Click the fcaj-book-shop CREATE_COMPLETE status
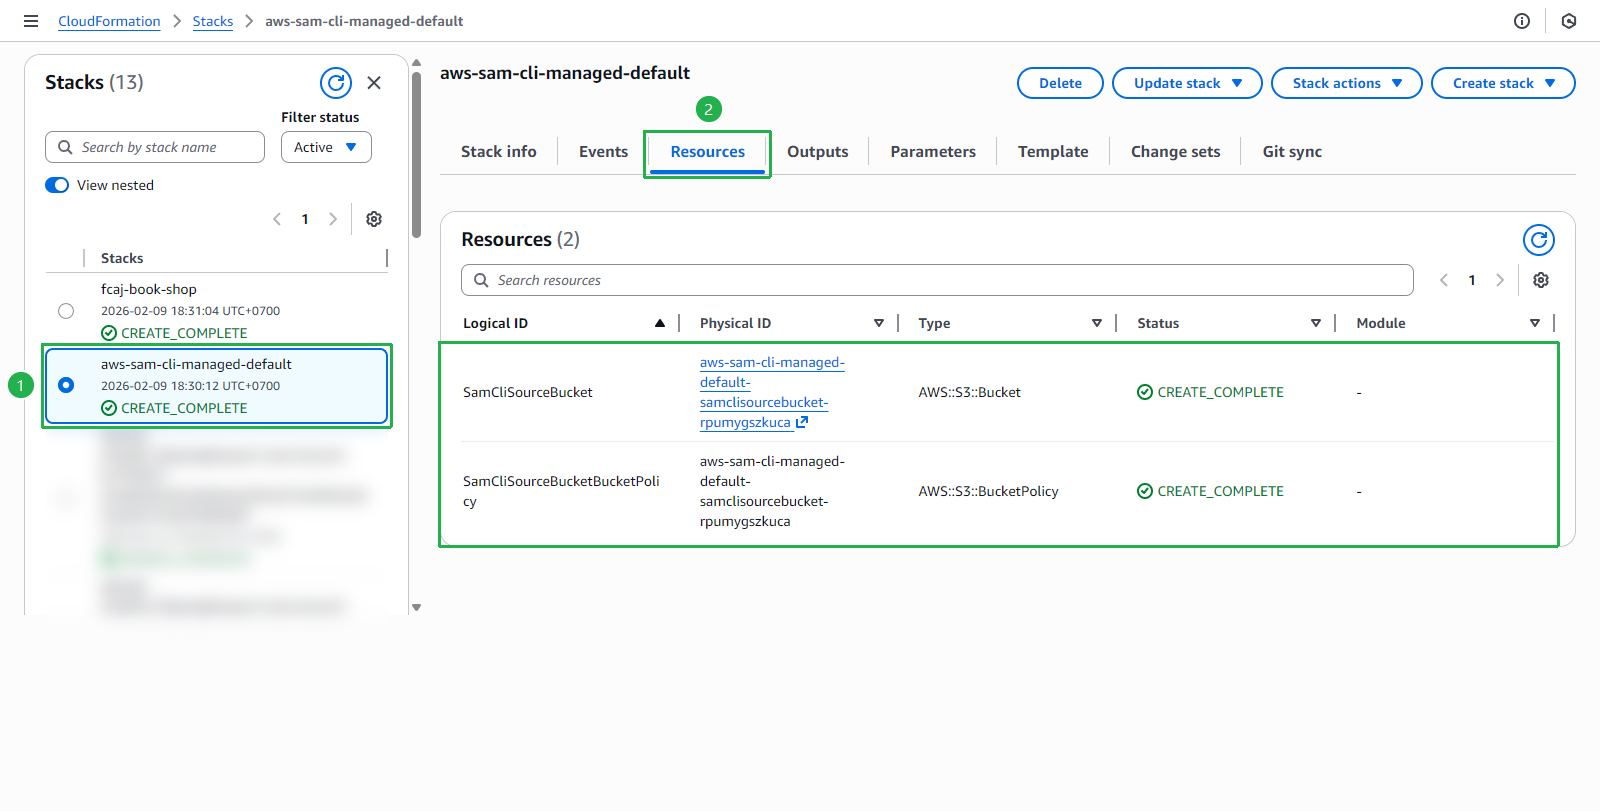The width and height of the screenshot is (1600, 811). click(x=174, y=333)
